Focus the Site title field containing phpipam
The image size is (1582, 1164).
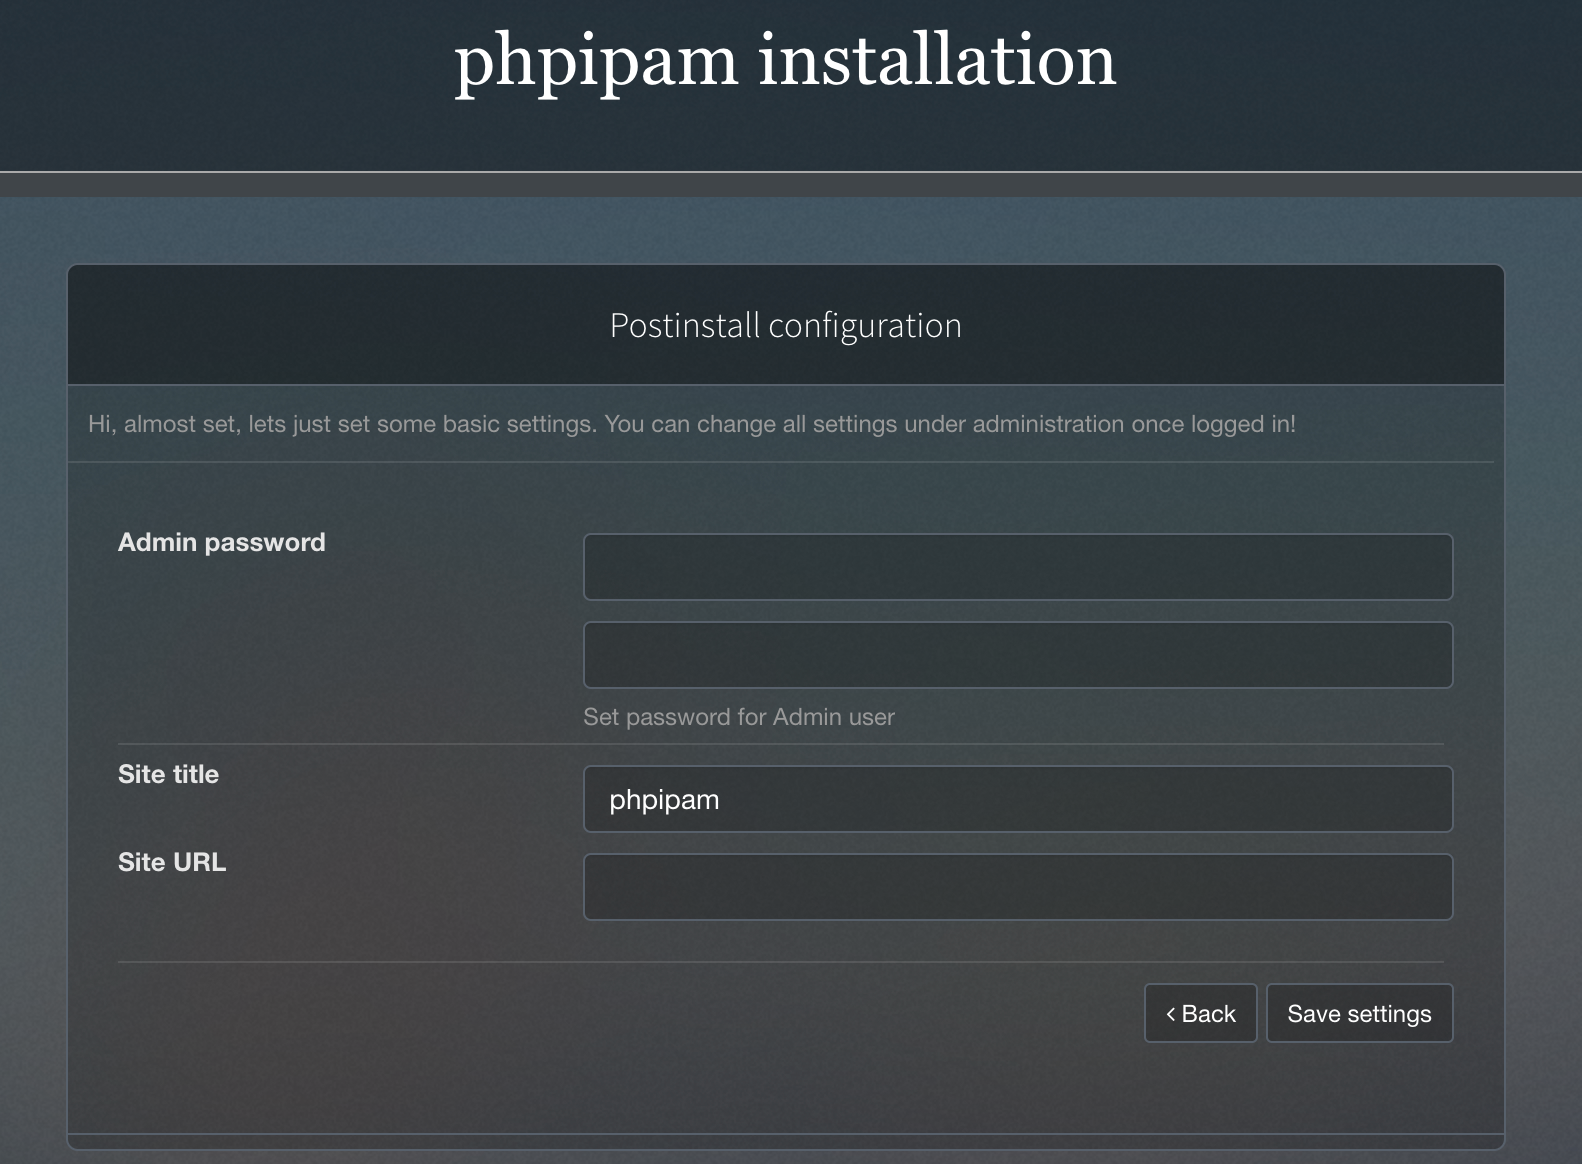pos(1018,799)
